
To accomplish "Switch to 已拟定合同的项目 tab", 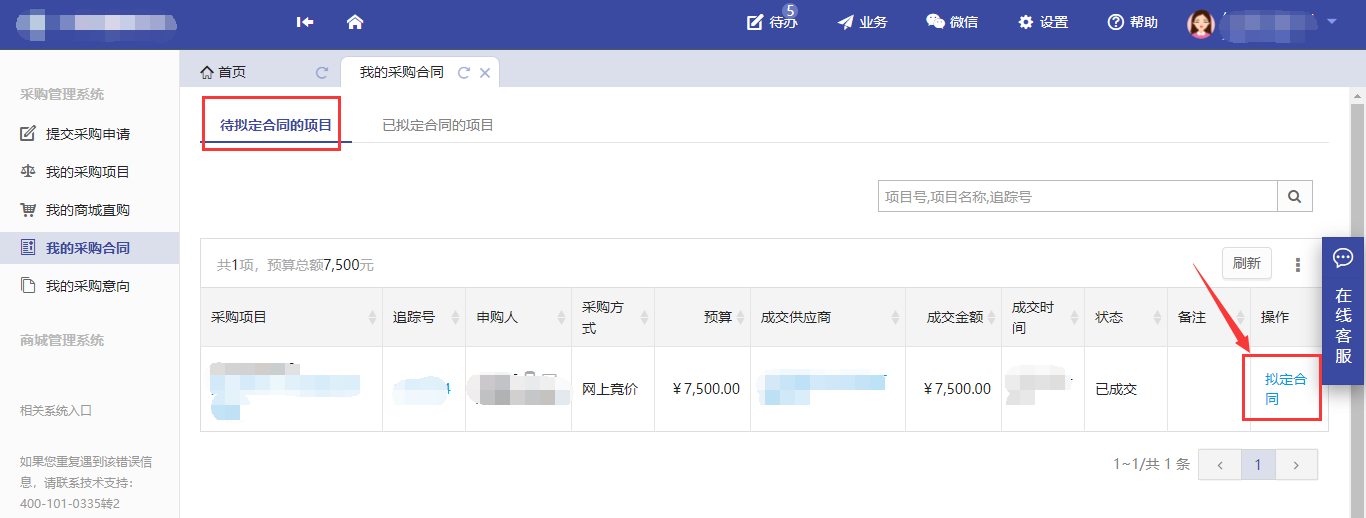I will [x=438, y=125].
